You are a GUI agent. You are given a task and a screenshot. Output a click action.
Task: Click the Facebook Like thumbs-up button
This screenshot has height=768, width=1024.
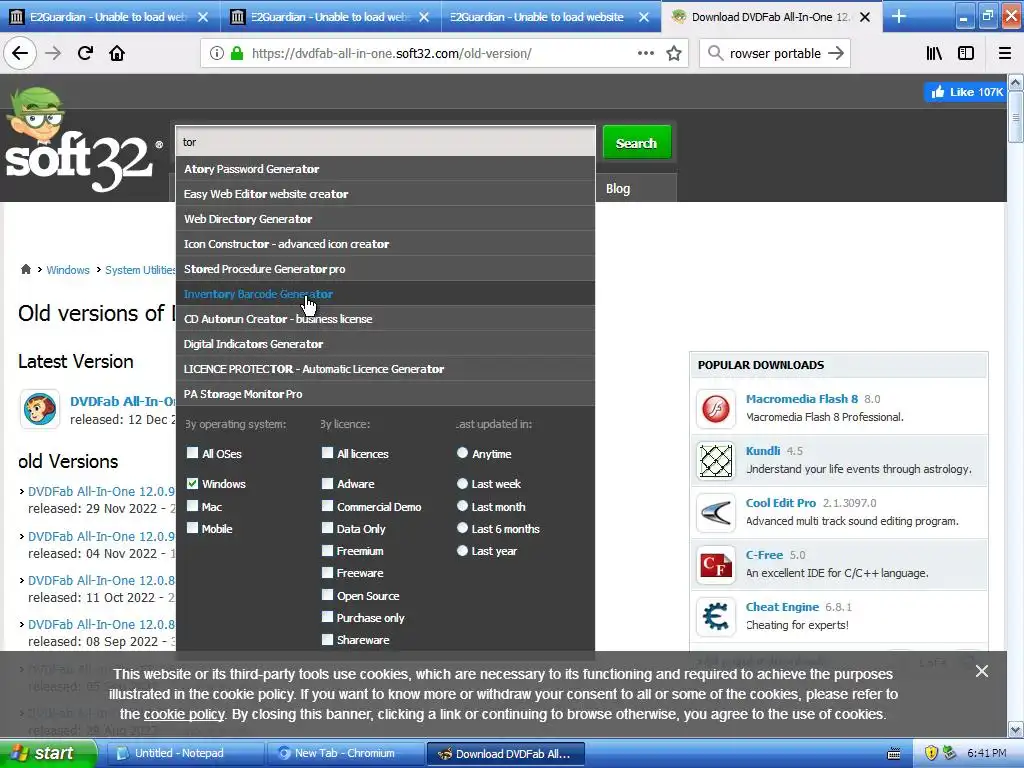tap(966, 92)
